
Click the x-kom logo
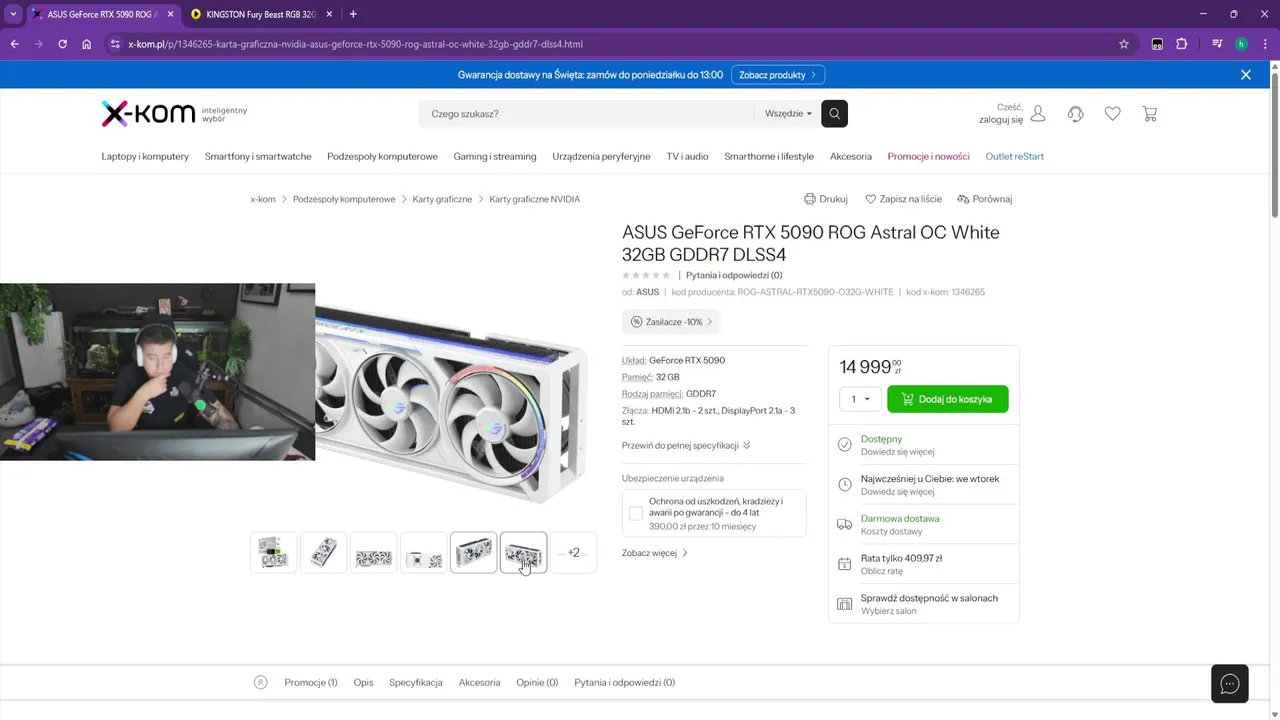point(148,113)
